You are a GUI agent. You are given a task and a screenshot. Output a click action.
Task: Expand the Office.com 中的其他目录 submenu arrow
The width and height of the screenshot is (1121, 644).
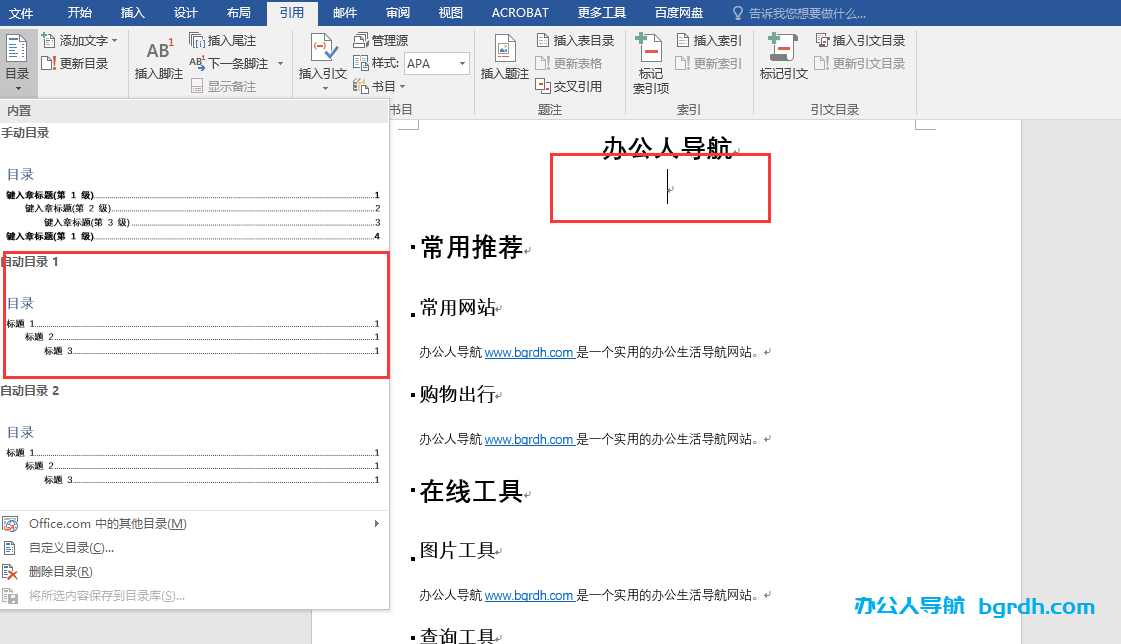[376, 524]
